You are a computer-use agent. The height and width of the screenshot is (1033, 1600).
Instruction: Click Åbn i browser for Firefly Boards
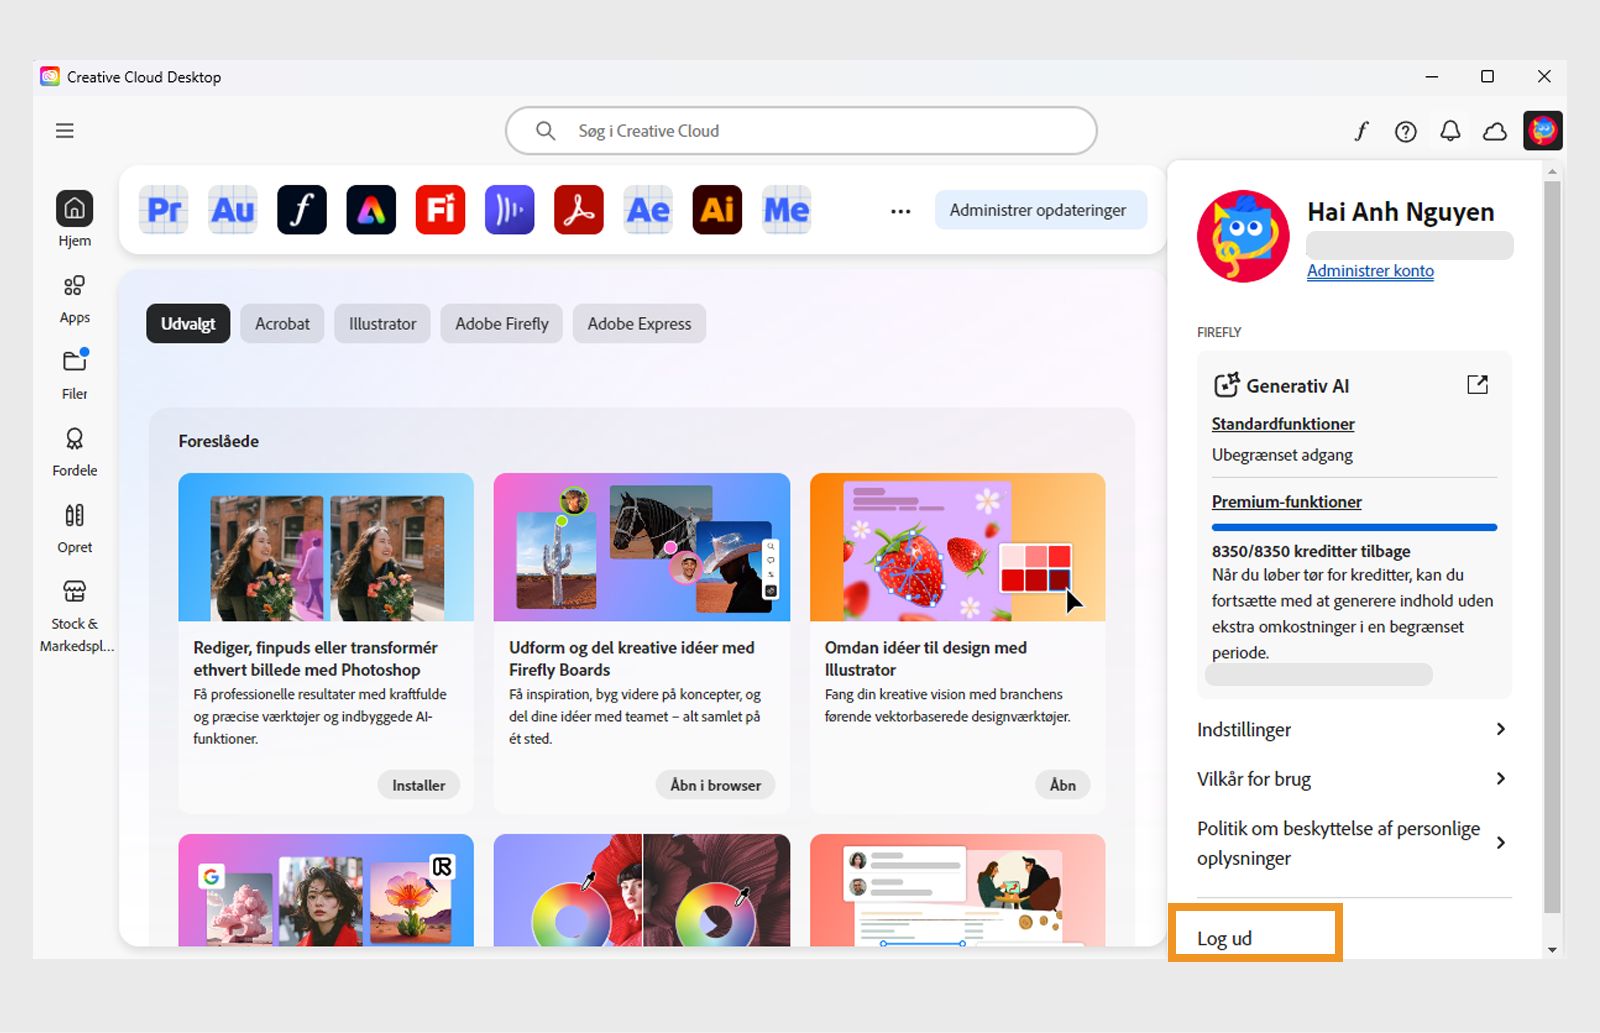pos(715,785)
